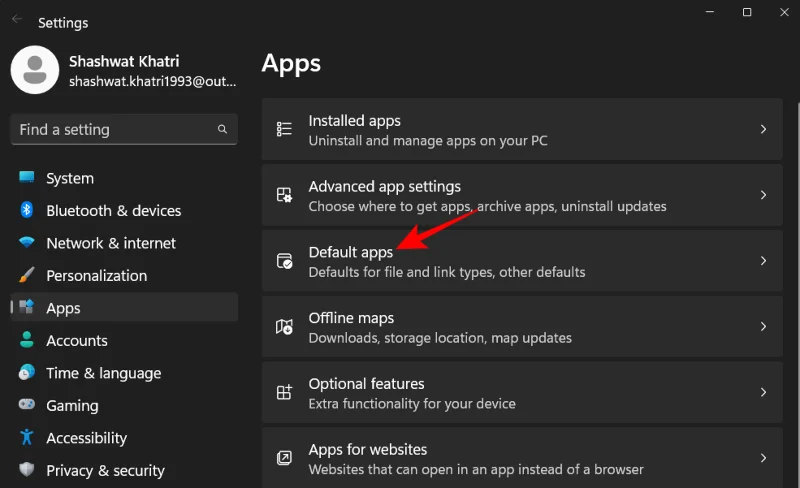Go to Network & internet
Viewport: 800px width, 488px height.
coord(124,243)
